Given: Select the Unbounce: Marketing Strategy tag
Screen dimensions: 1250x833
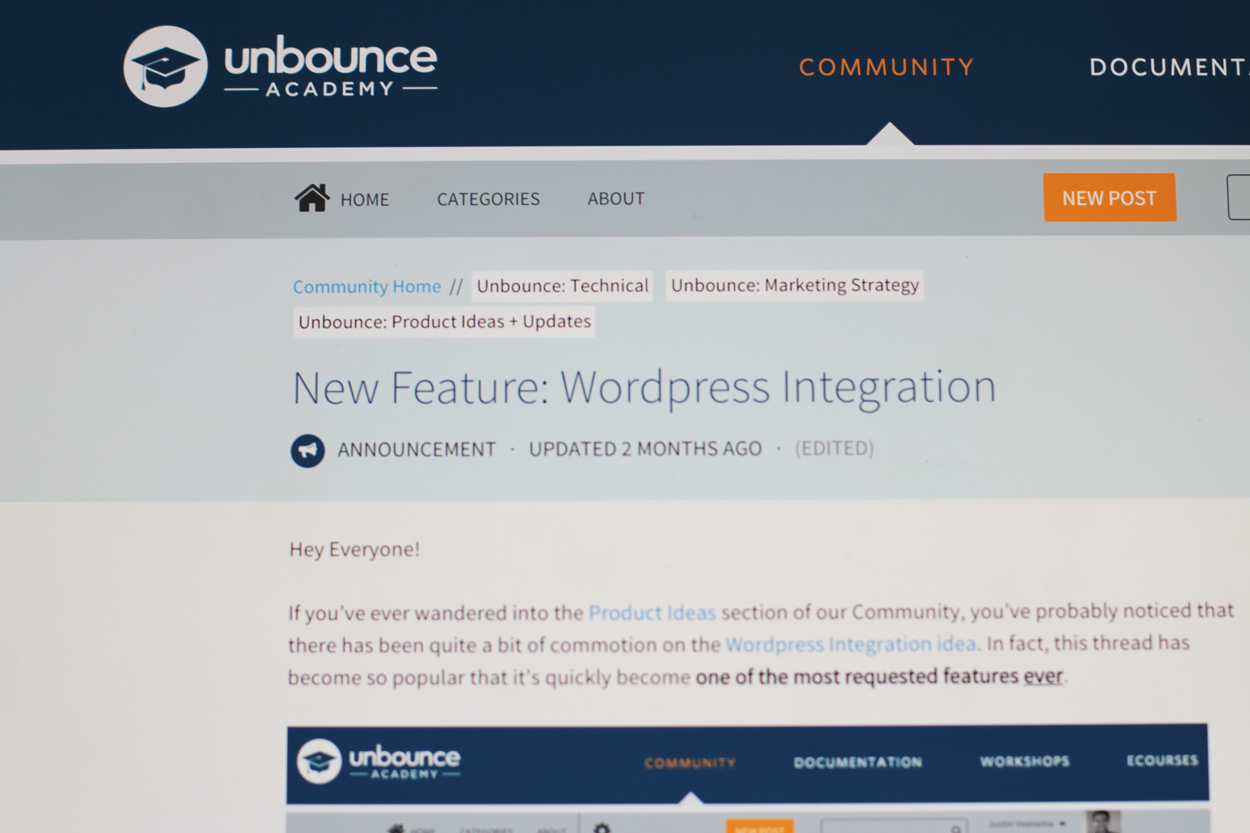Looking at the screenshot, I should (x=794, y=285).
